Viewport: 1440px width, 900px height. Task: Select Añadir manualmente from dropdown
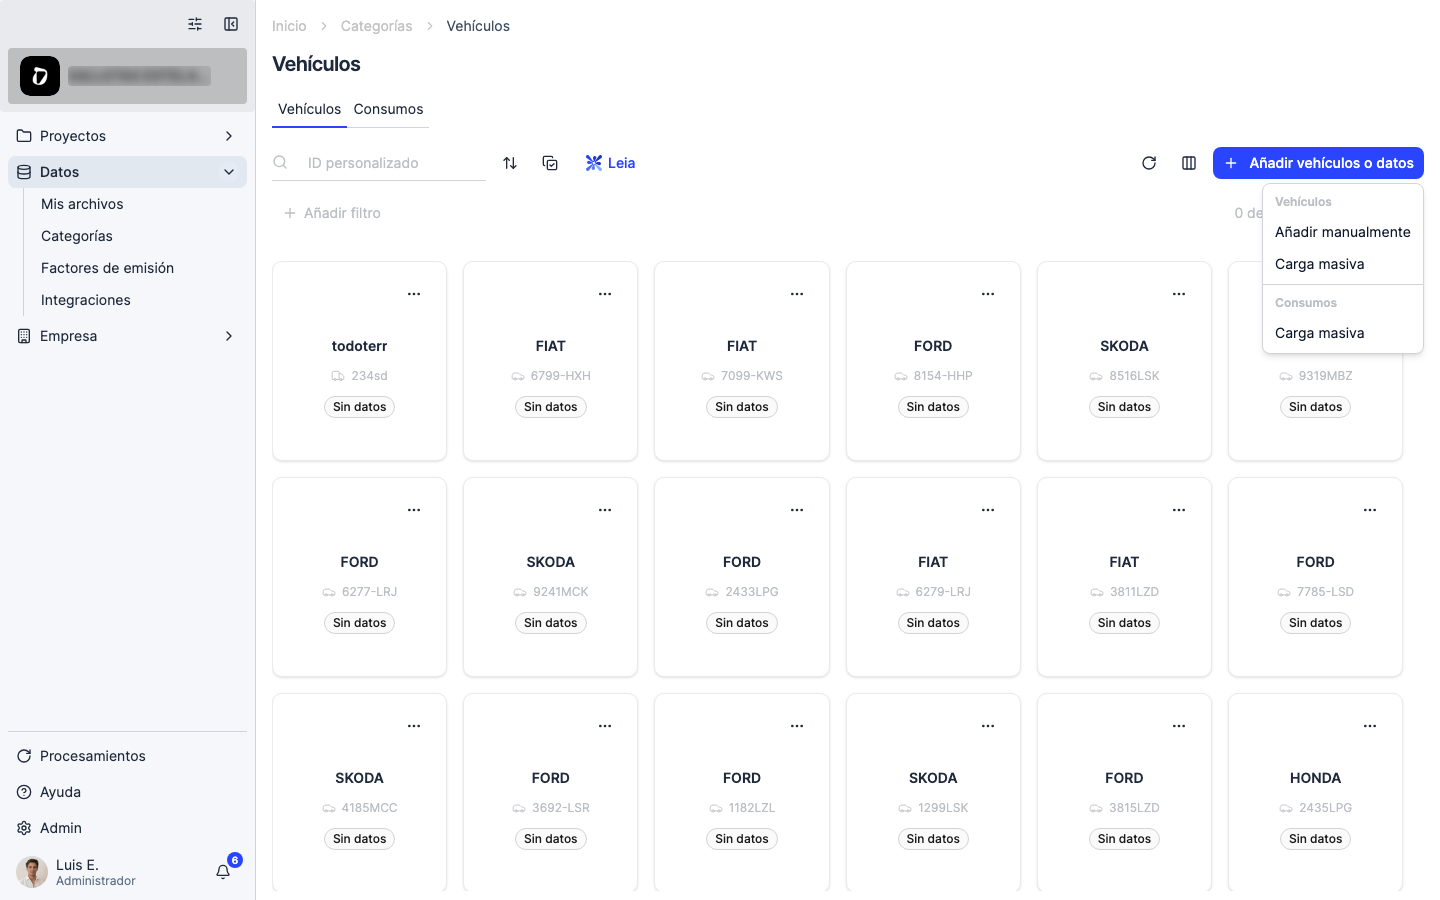(1343, 232)
